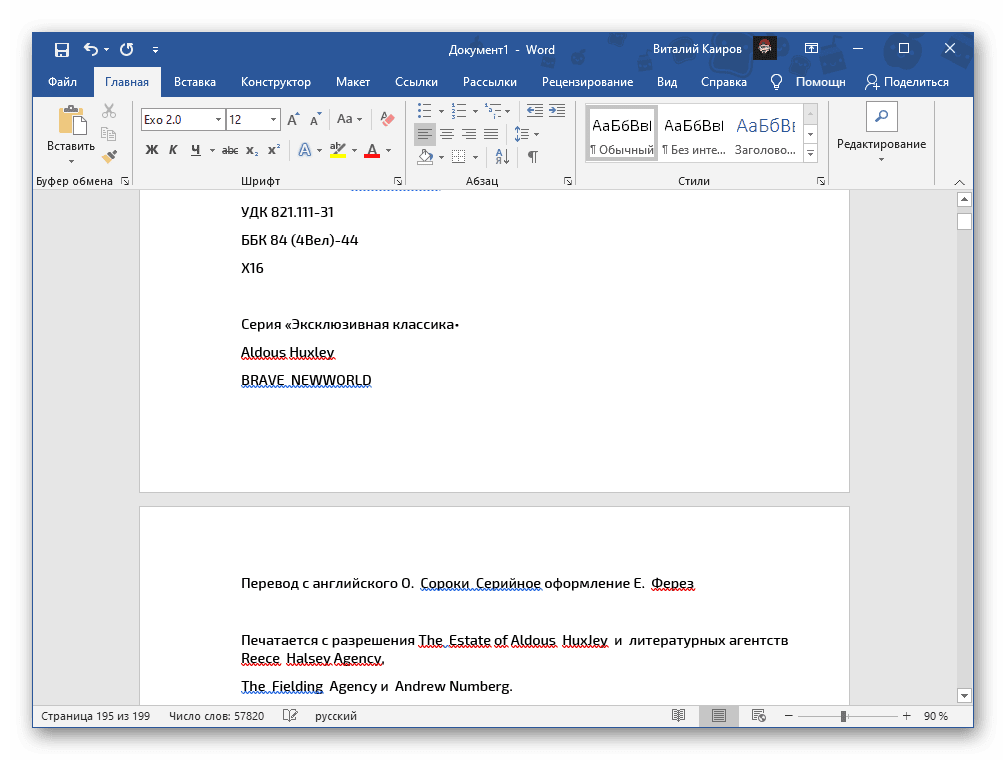Apply a bulleted list
This screenshot has width=1006, height=760.
point(425,111)
